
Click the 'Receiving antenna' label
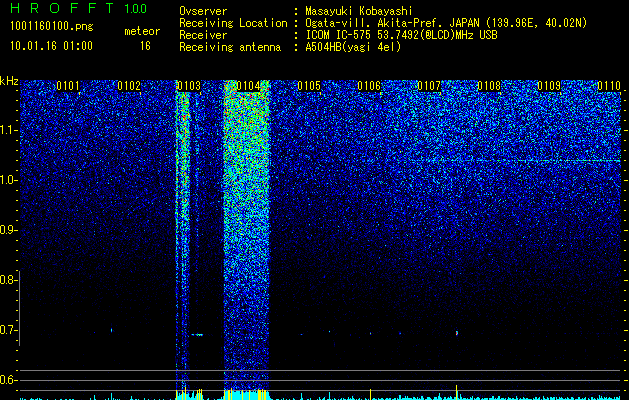click(230, 47)
